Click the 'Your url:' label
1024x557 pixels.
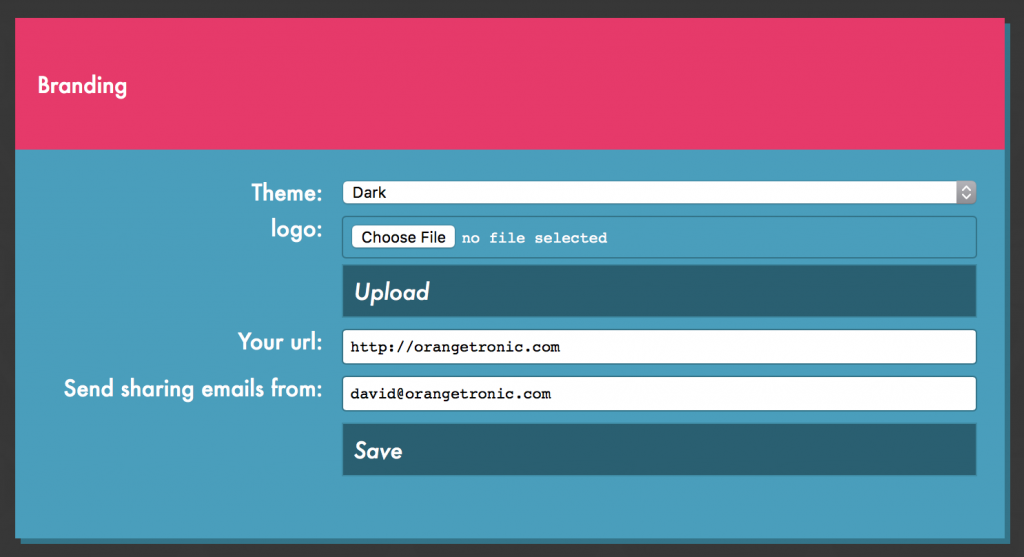[280, 342]
